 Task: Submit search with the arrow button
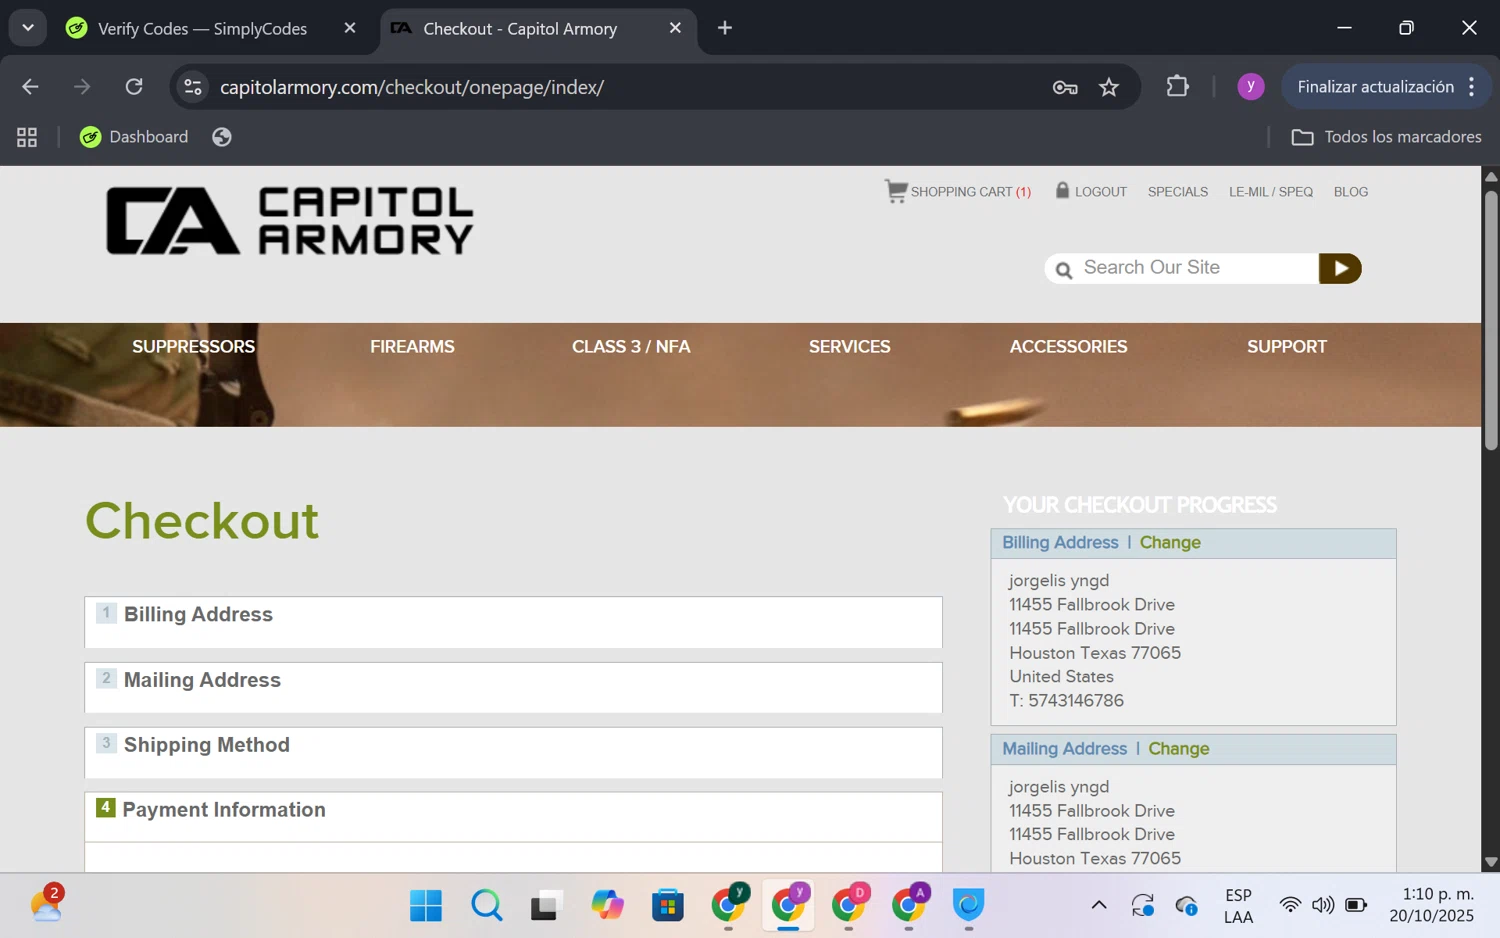(1340, 268)
